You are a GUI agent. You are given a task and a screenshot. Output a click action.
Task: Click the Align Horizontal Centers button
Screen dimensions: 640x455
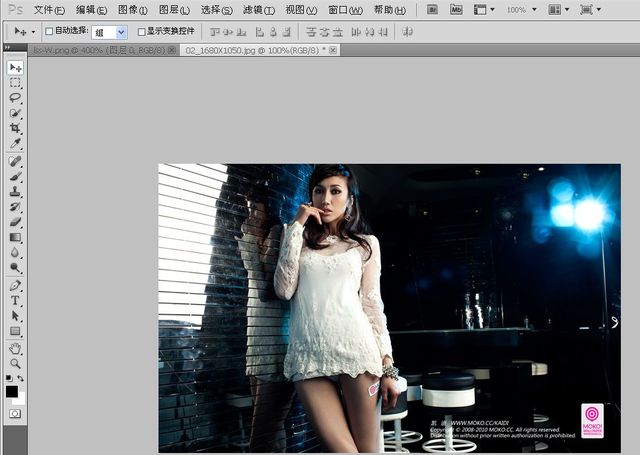tap(273, 32)
